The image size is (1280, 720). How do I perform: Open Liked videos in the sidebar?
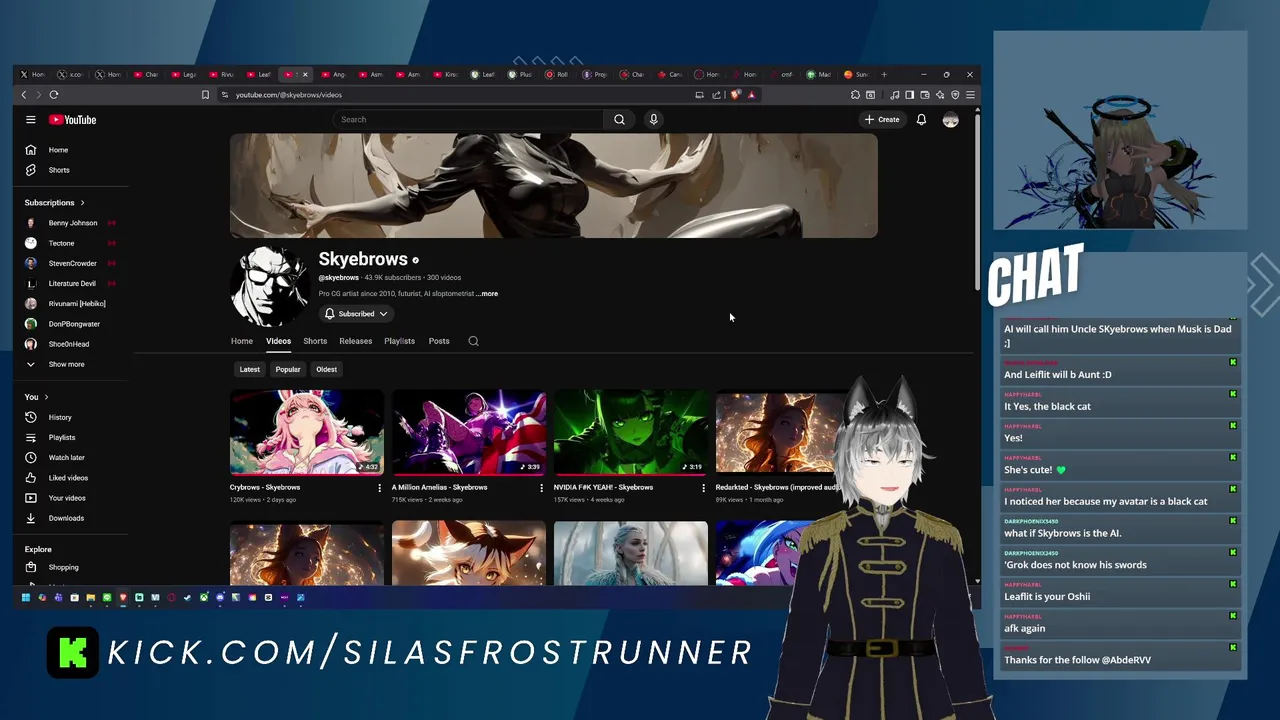70,478
